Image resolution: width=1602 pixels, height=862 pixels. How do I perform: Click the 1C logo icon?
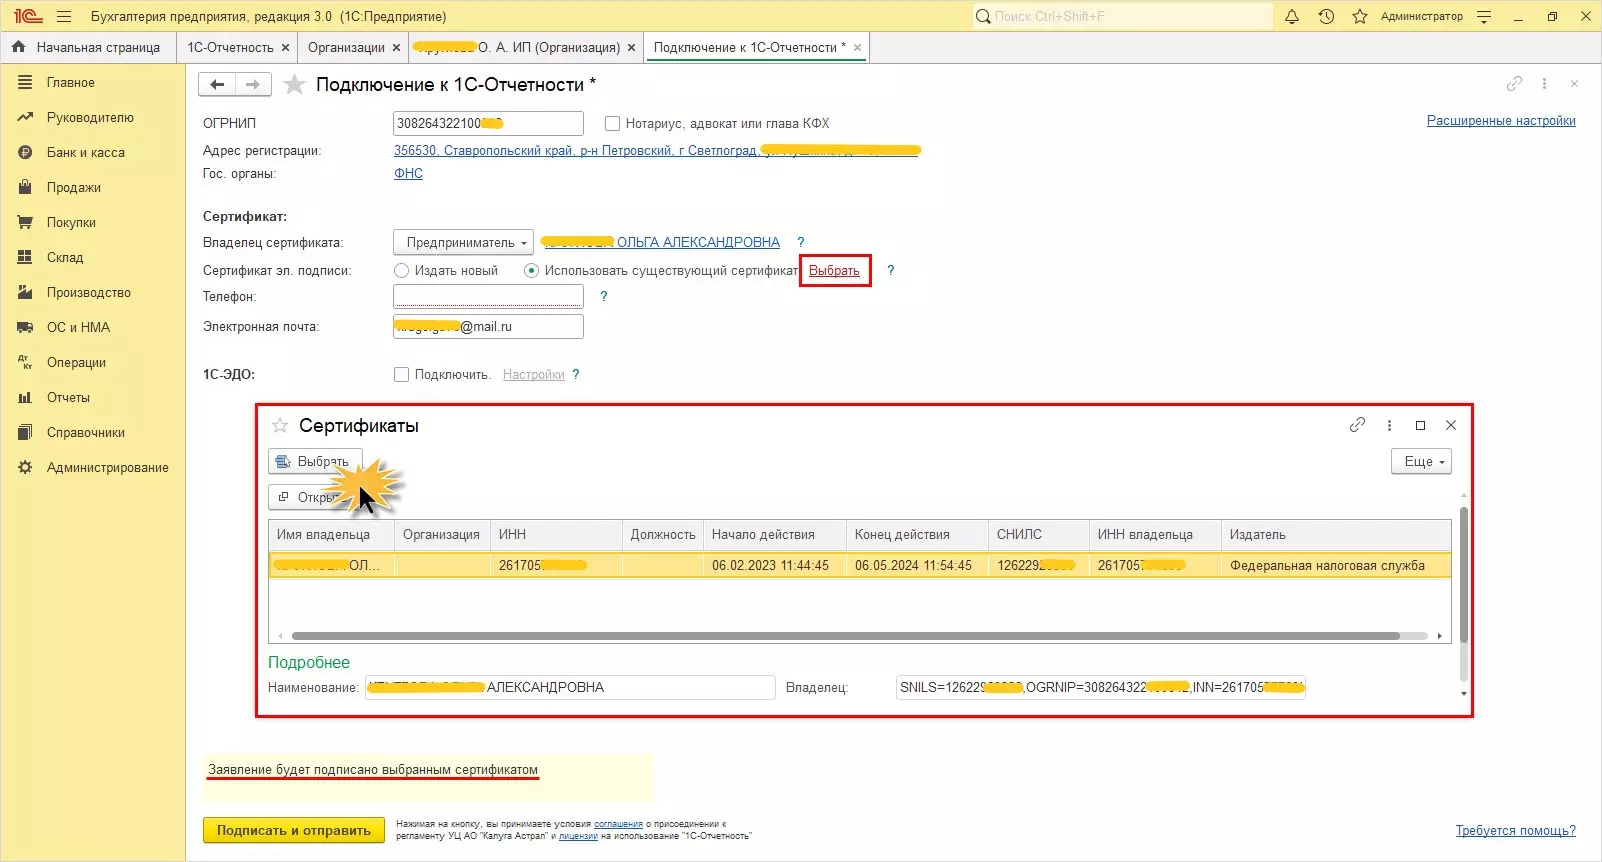pyautogui.click(x=28, y=16)
